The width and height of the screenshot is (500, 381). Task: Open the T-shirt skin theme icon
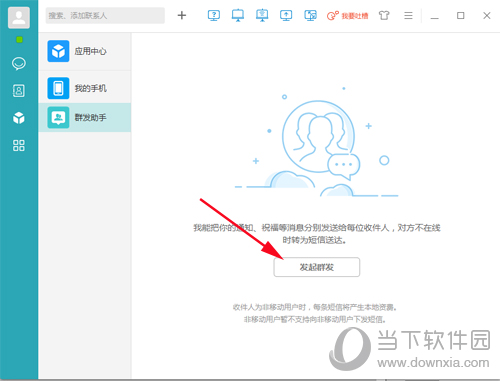tap(384, 15)
